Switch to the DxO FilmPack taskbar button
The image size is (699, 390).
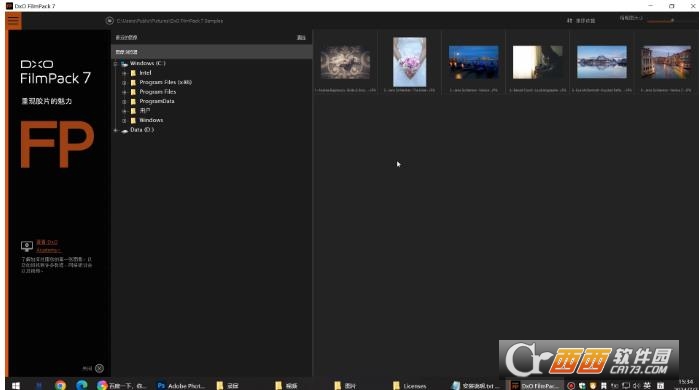coord(535,386)
